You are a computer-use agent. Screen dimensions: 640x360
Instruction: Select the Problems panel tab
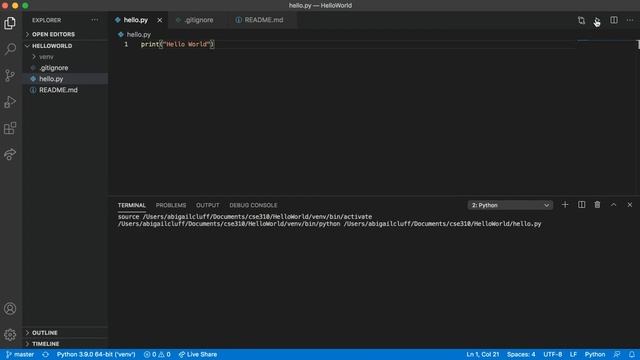[171, 205]
